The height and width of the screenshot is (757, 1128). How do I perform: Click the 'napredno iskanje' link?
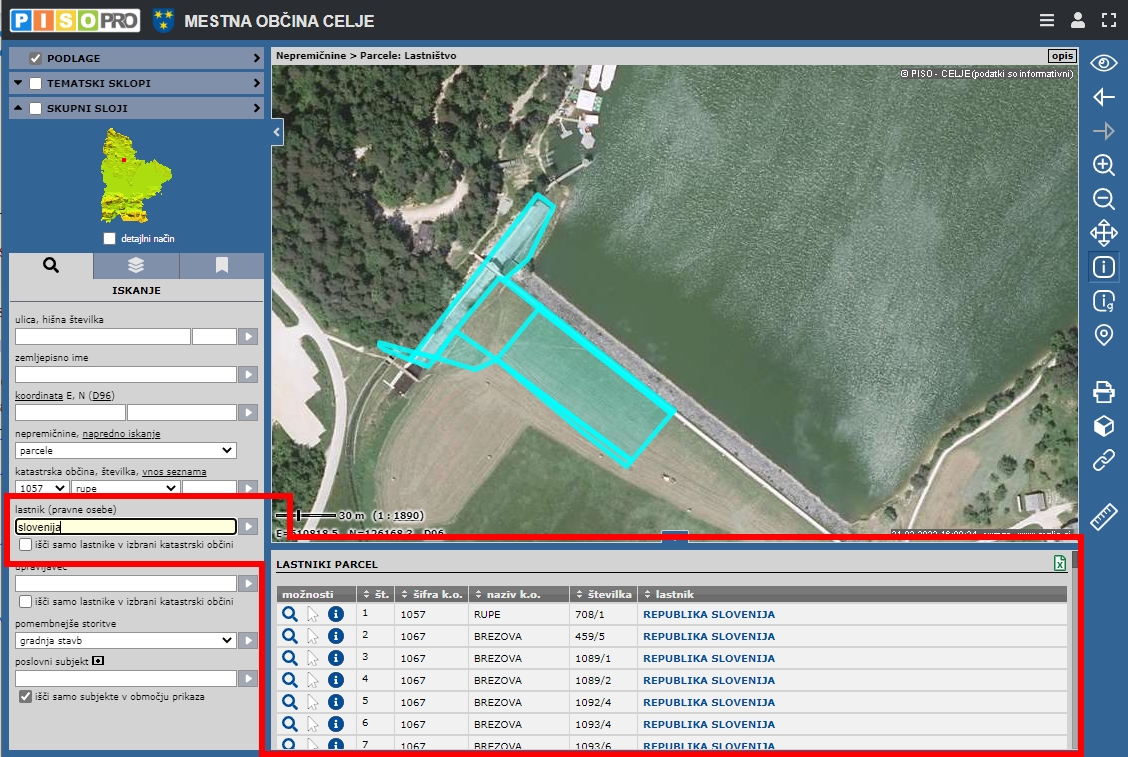(121, 434)
